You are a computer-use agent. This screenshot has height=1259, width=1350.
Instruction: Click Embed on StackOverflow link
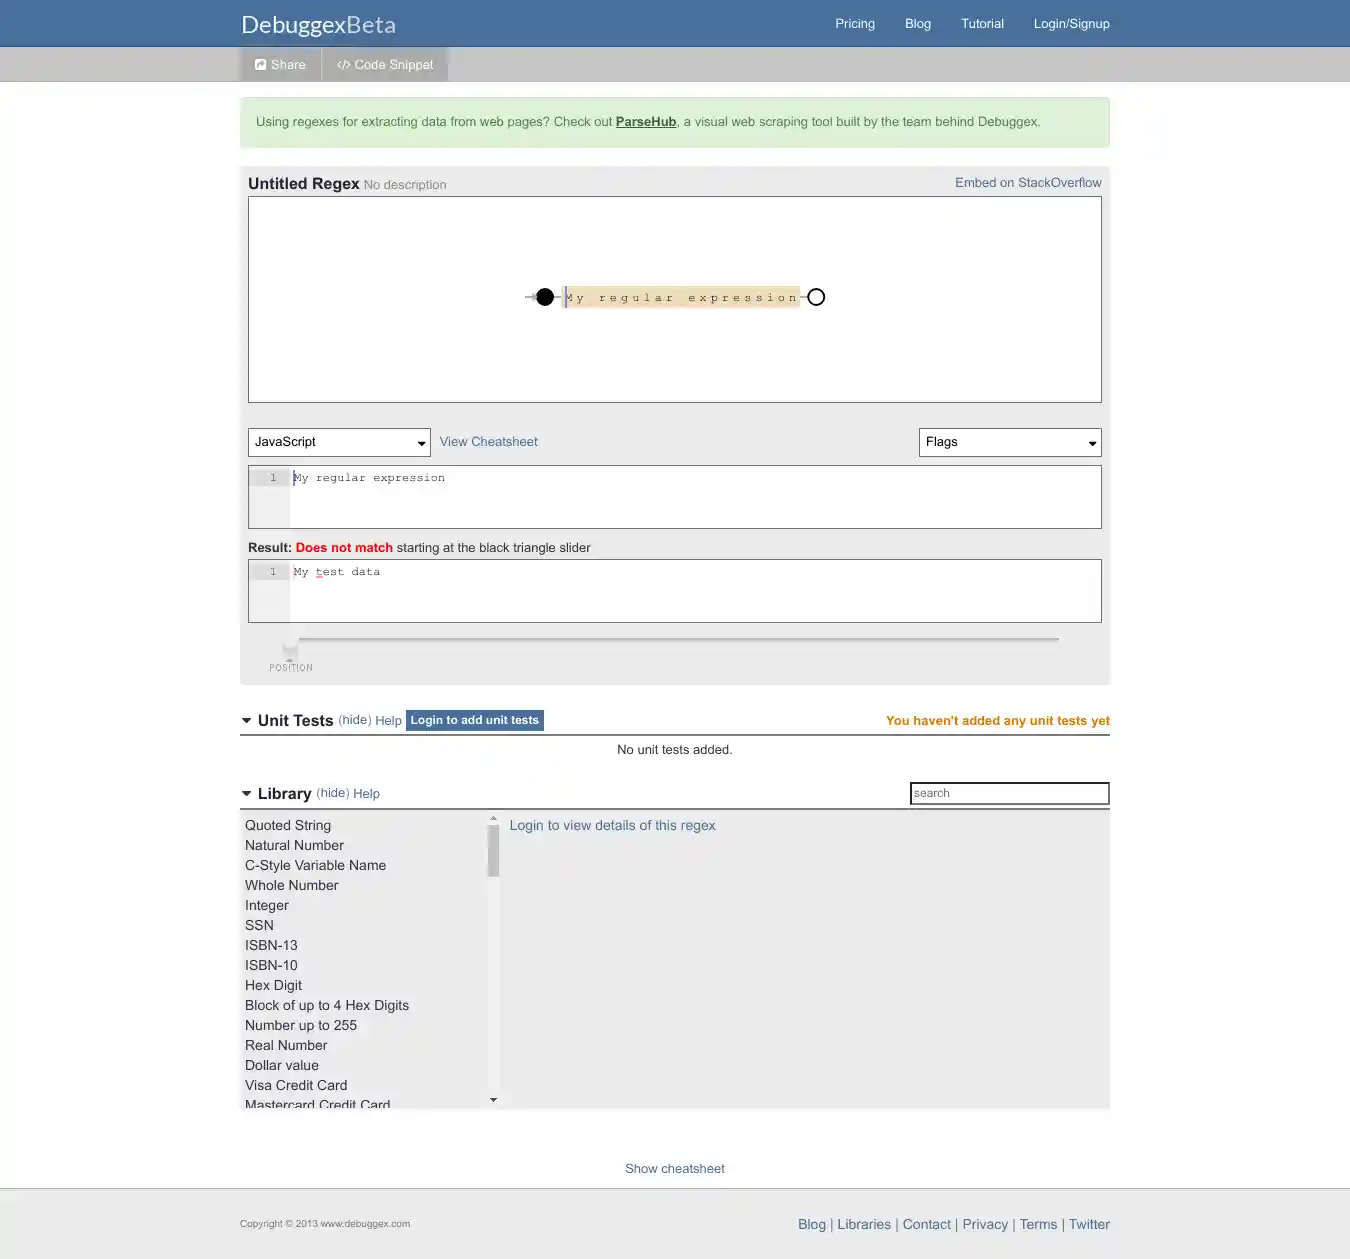pyautogui.click(x=1028, y=183)
